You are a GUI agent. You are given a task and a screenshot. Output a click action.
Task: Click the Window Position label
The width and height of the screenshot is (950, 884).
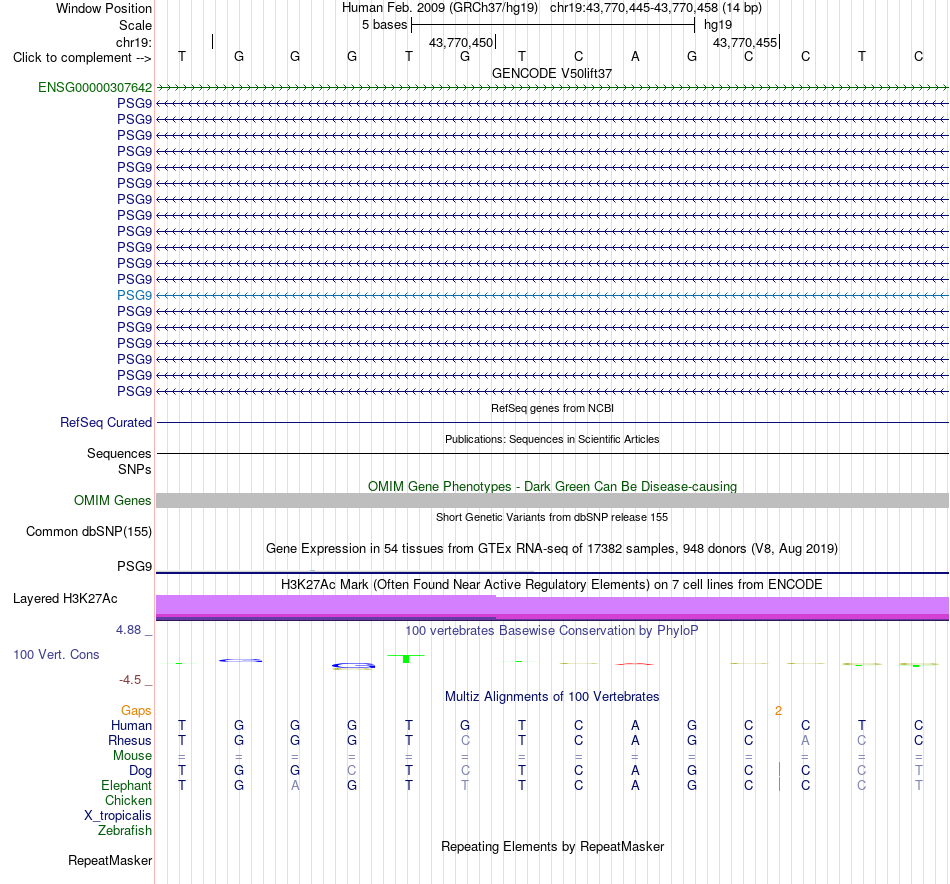(x=104, y=8)
